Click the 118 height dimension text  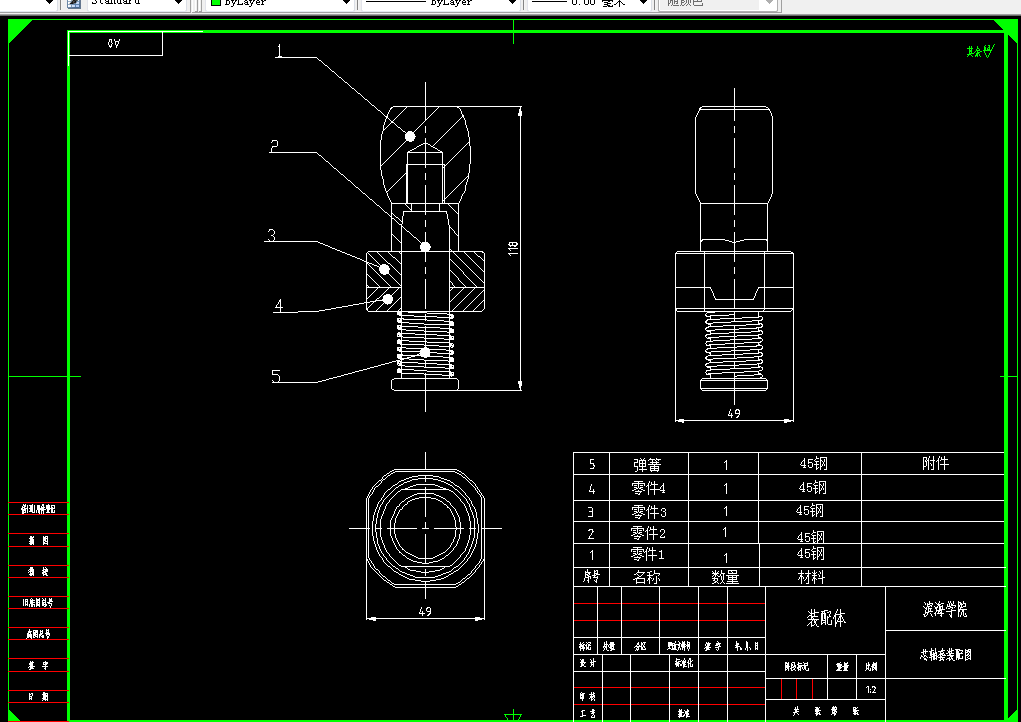pos(513,248)
